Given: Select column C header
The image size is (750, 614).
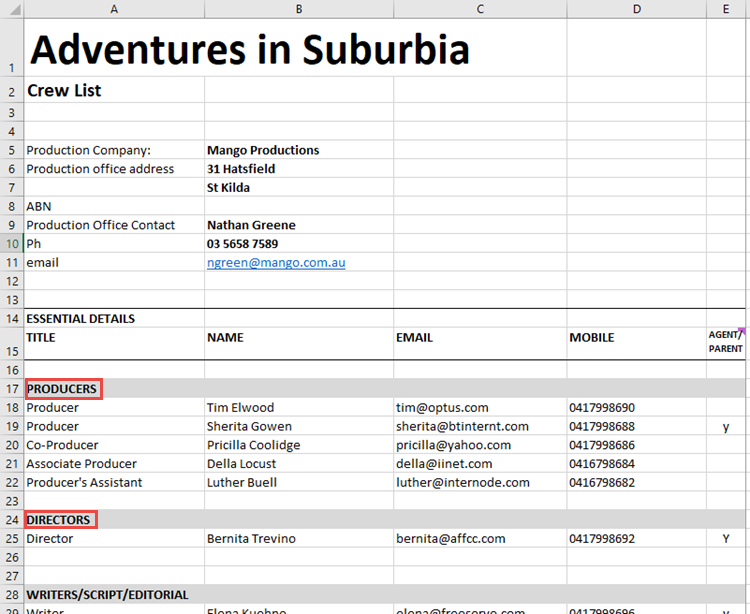Looking at the screenshot, I should (x=480, y=9).
